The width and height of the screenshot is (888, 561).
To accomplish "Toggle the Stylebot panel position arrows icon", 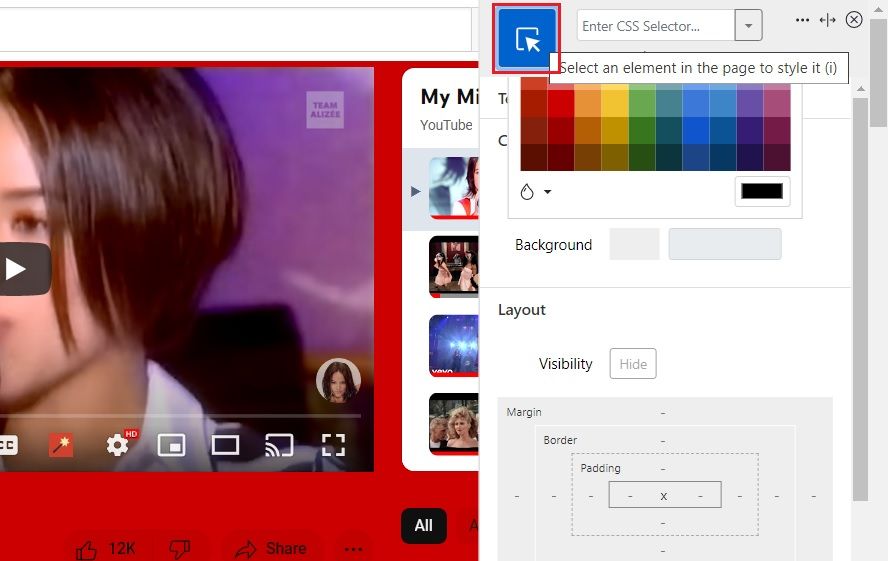I will tap(827, 20).
